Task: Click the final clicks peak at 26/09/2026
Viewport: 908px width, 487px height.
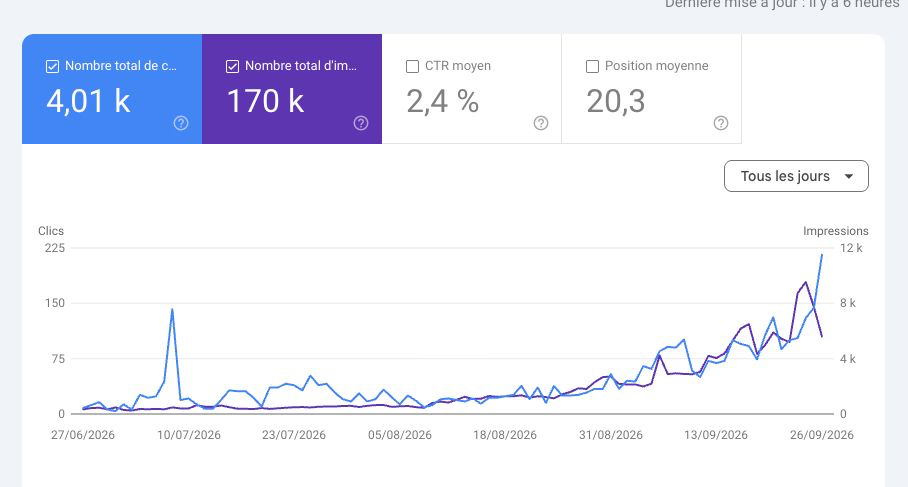Action: pos(822,255)
